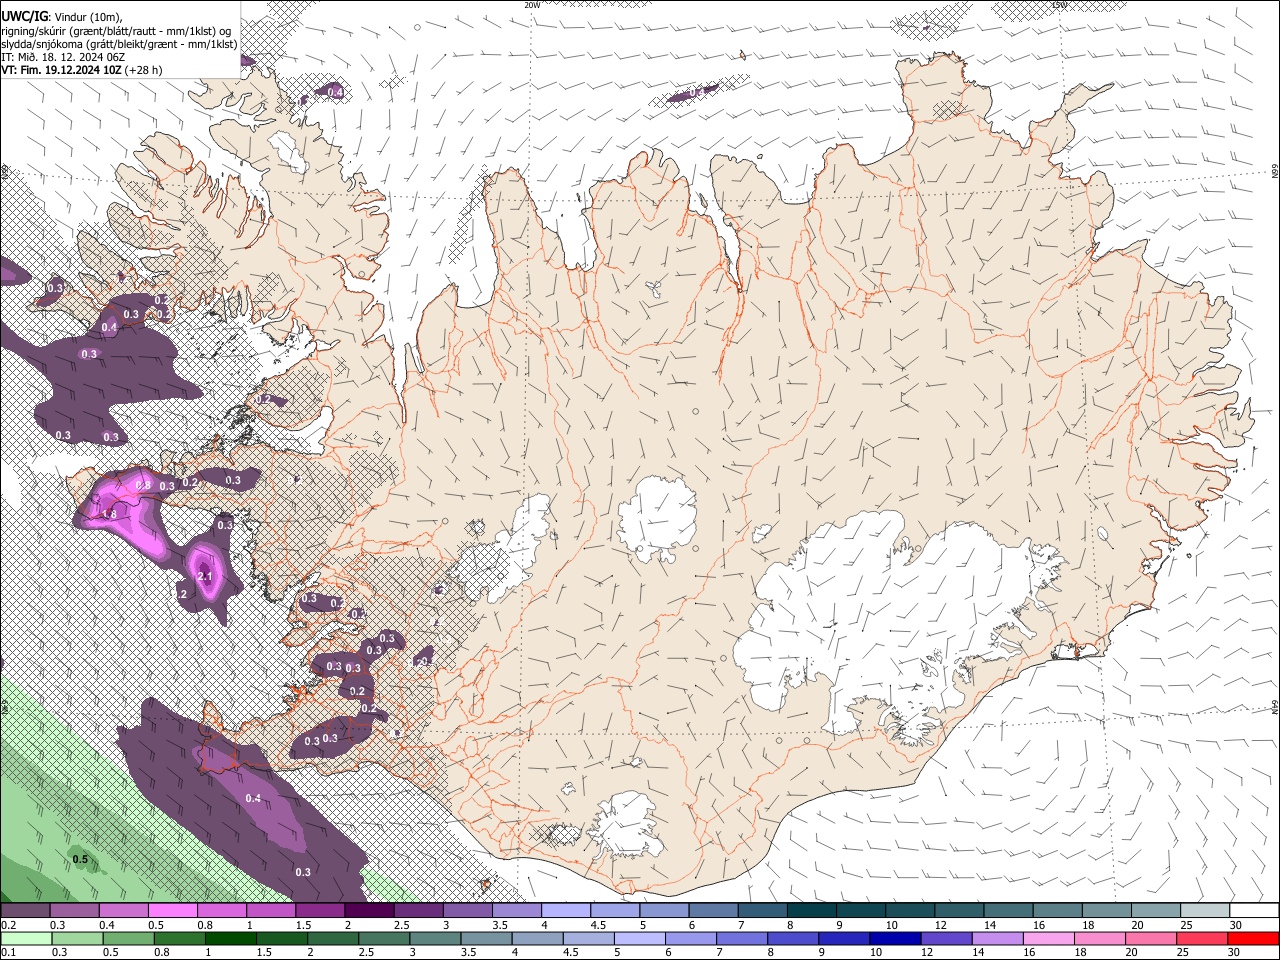
Task: Pick bright pink upper swatch between 0.5 and 0.8
Action: tap(172, 911)
